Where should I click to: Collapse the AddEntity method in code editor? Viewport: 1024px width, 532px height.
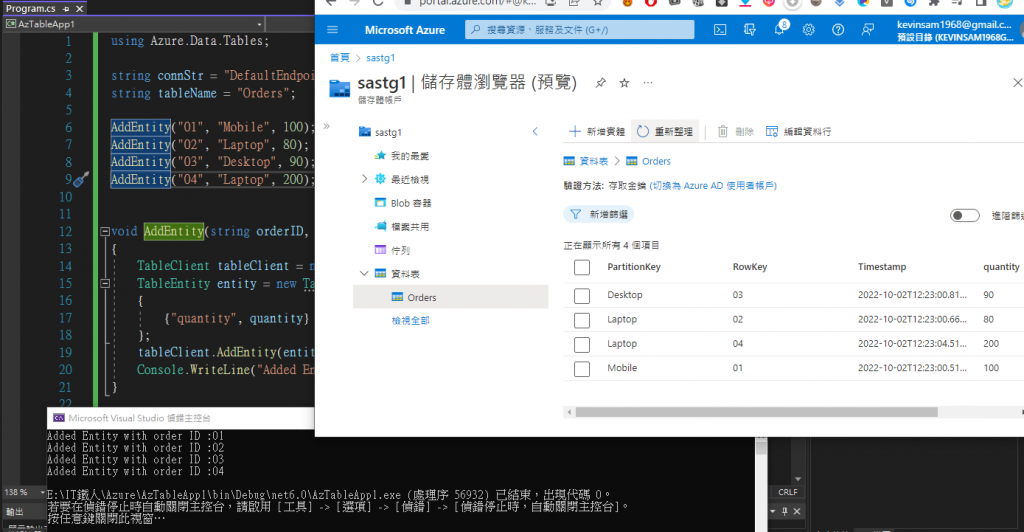(104, 231)
